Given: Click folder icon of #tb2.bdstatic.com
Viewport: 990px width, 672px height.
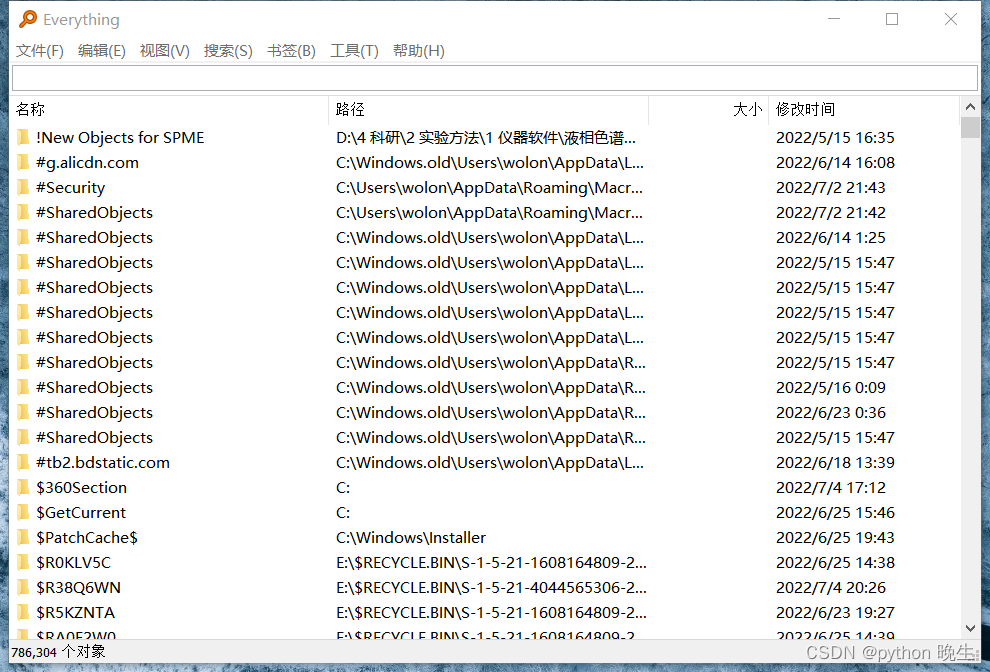Looking at the screenshot, I should (x=23, y=462).
